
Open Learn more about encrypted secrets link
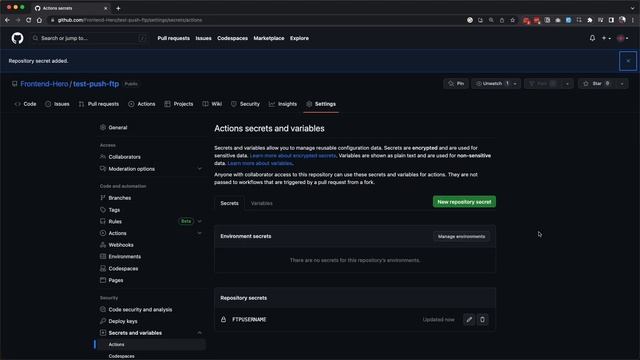click(293, 156)
